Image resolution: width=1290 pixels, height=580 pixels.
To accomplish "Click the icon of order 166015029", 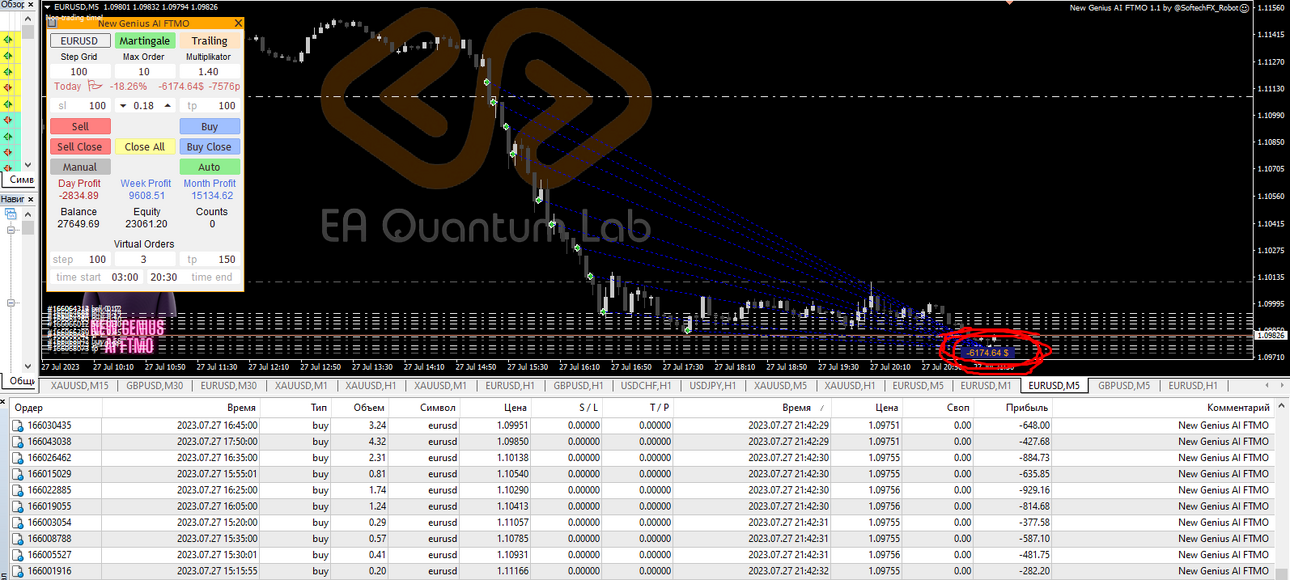I will pos(17,474).
